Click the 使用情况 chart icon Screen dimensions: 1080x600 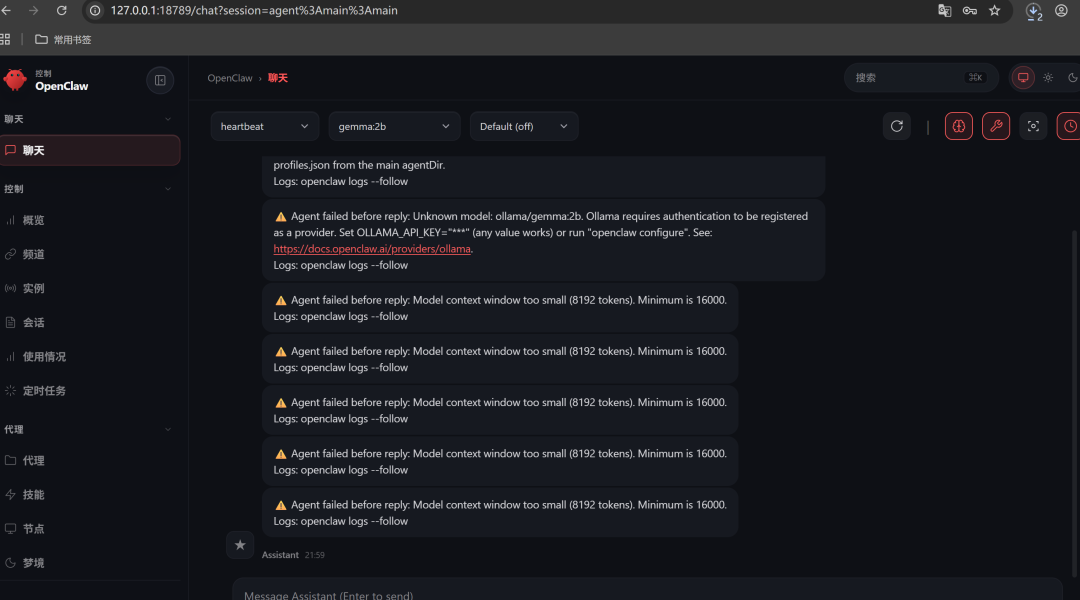(10, 357)
